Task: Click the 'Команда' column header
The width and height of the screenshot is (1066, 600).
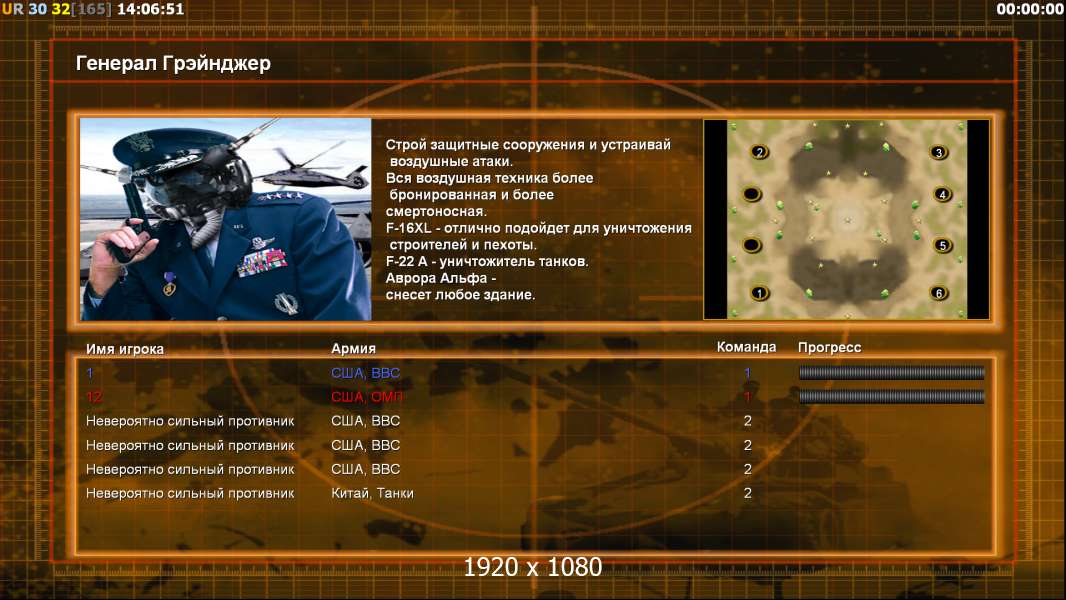Action: (x=746, y=347)
